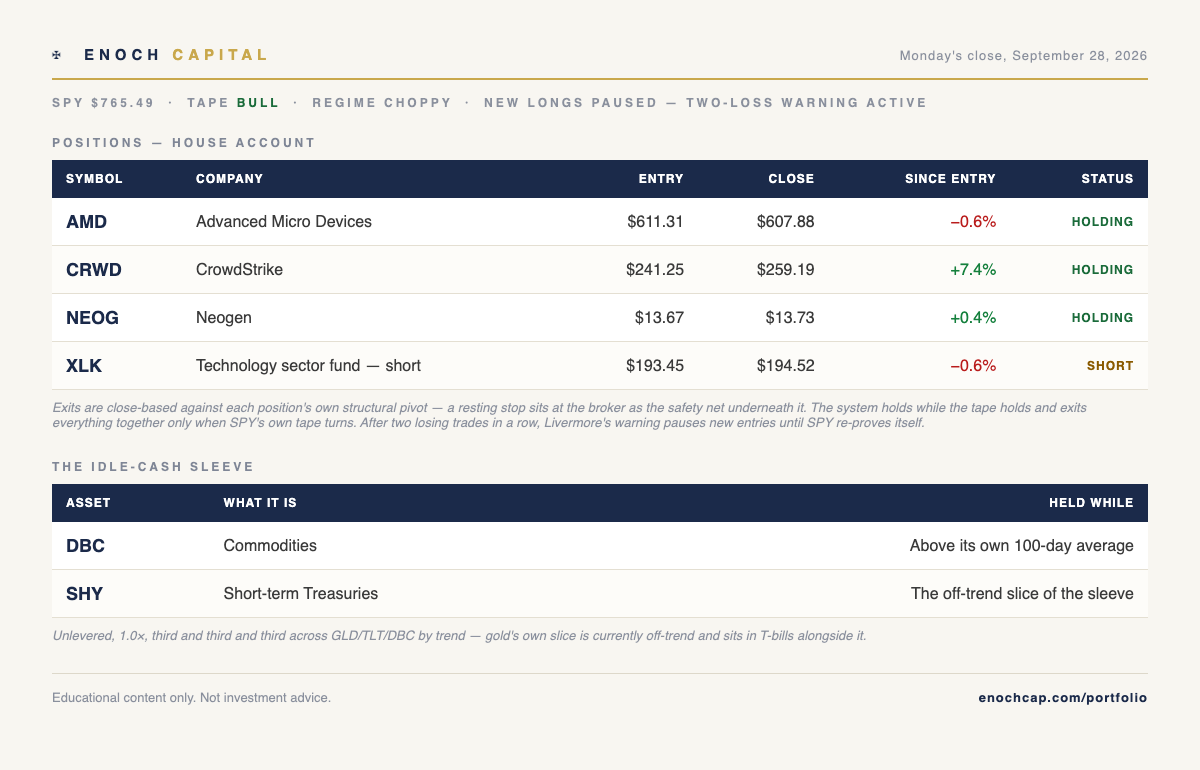The height and width of the screenshot is (770, 1200).
Task: Select the AMD ticker symbol
Action: coord(86,222)
